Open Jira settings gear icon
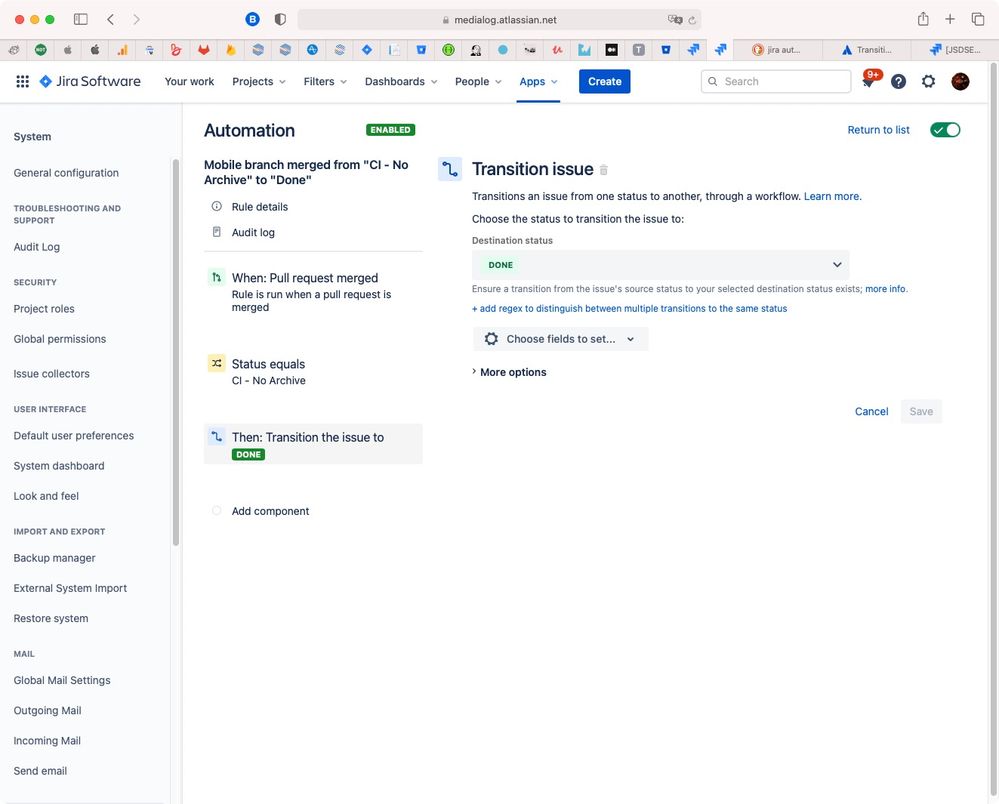This screenshot has height=804, width=999. [x=928, y=81]
